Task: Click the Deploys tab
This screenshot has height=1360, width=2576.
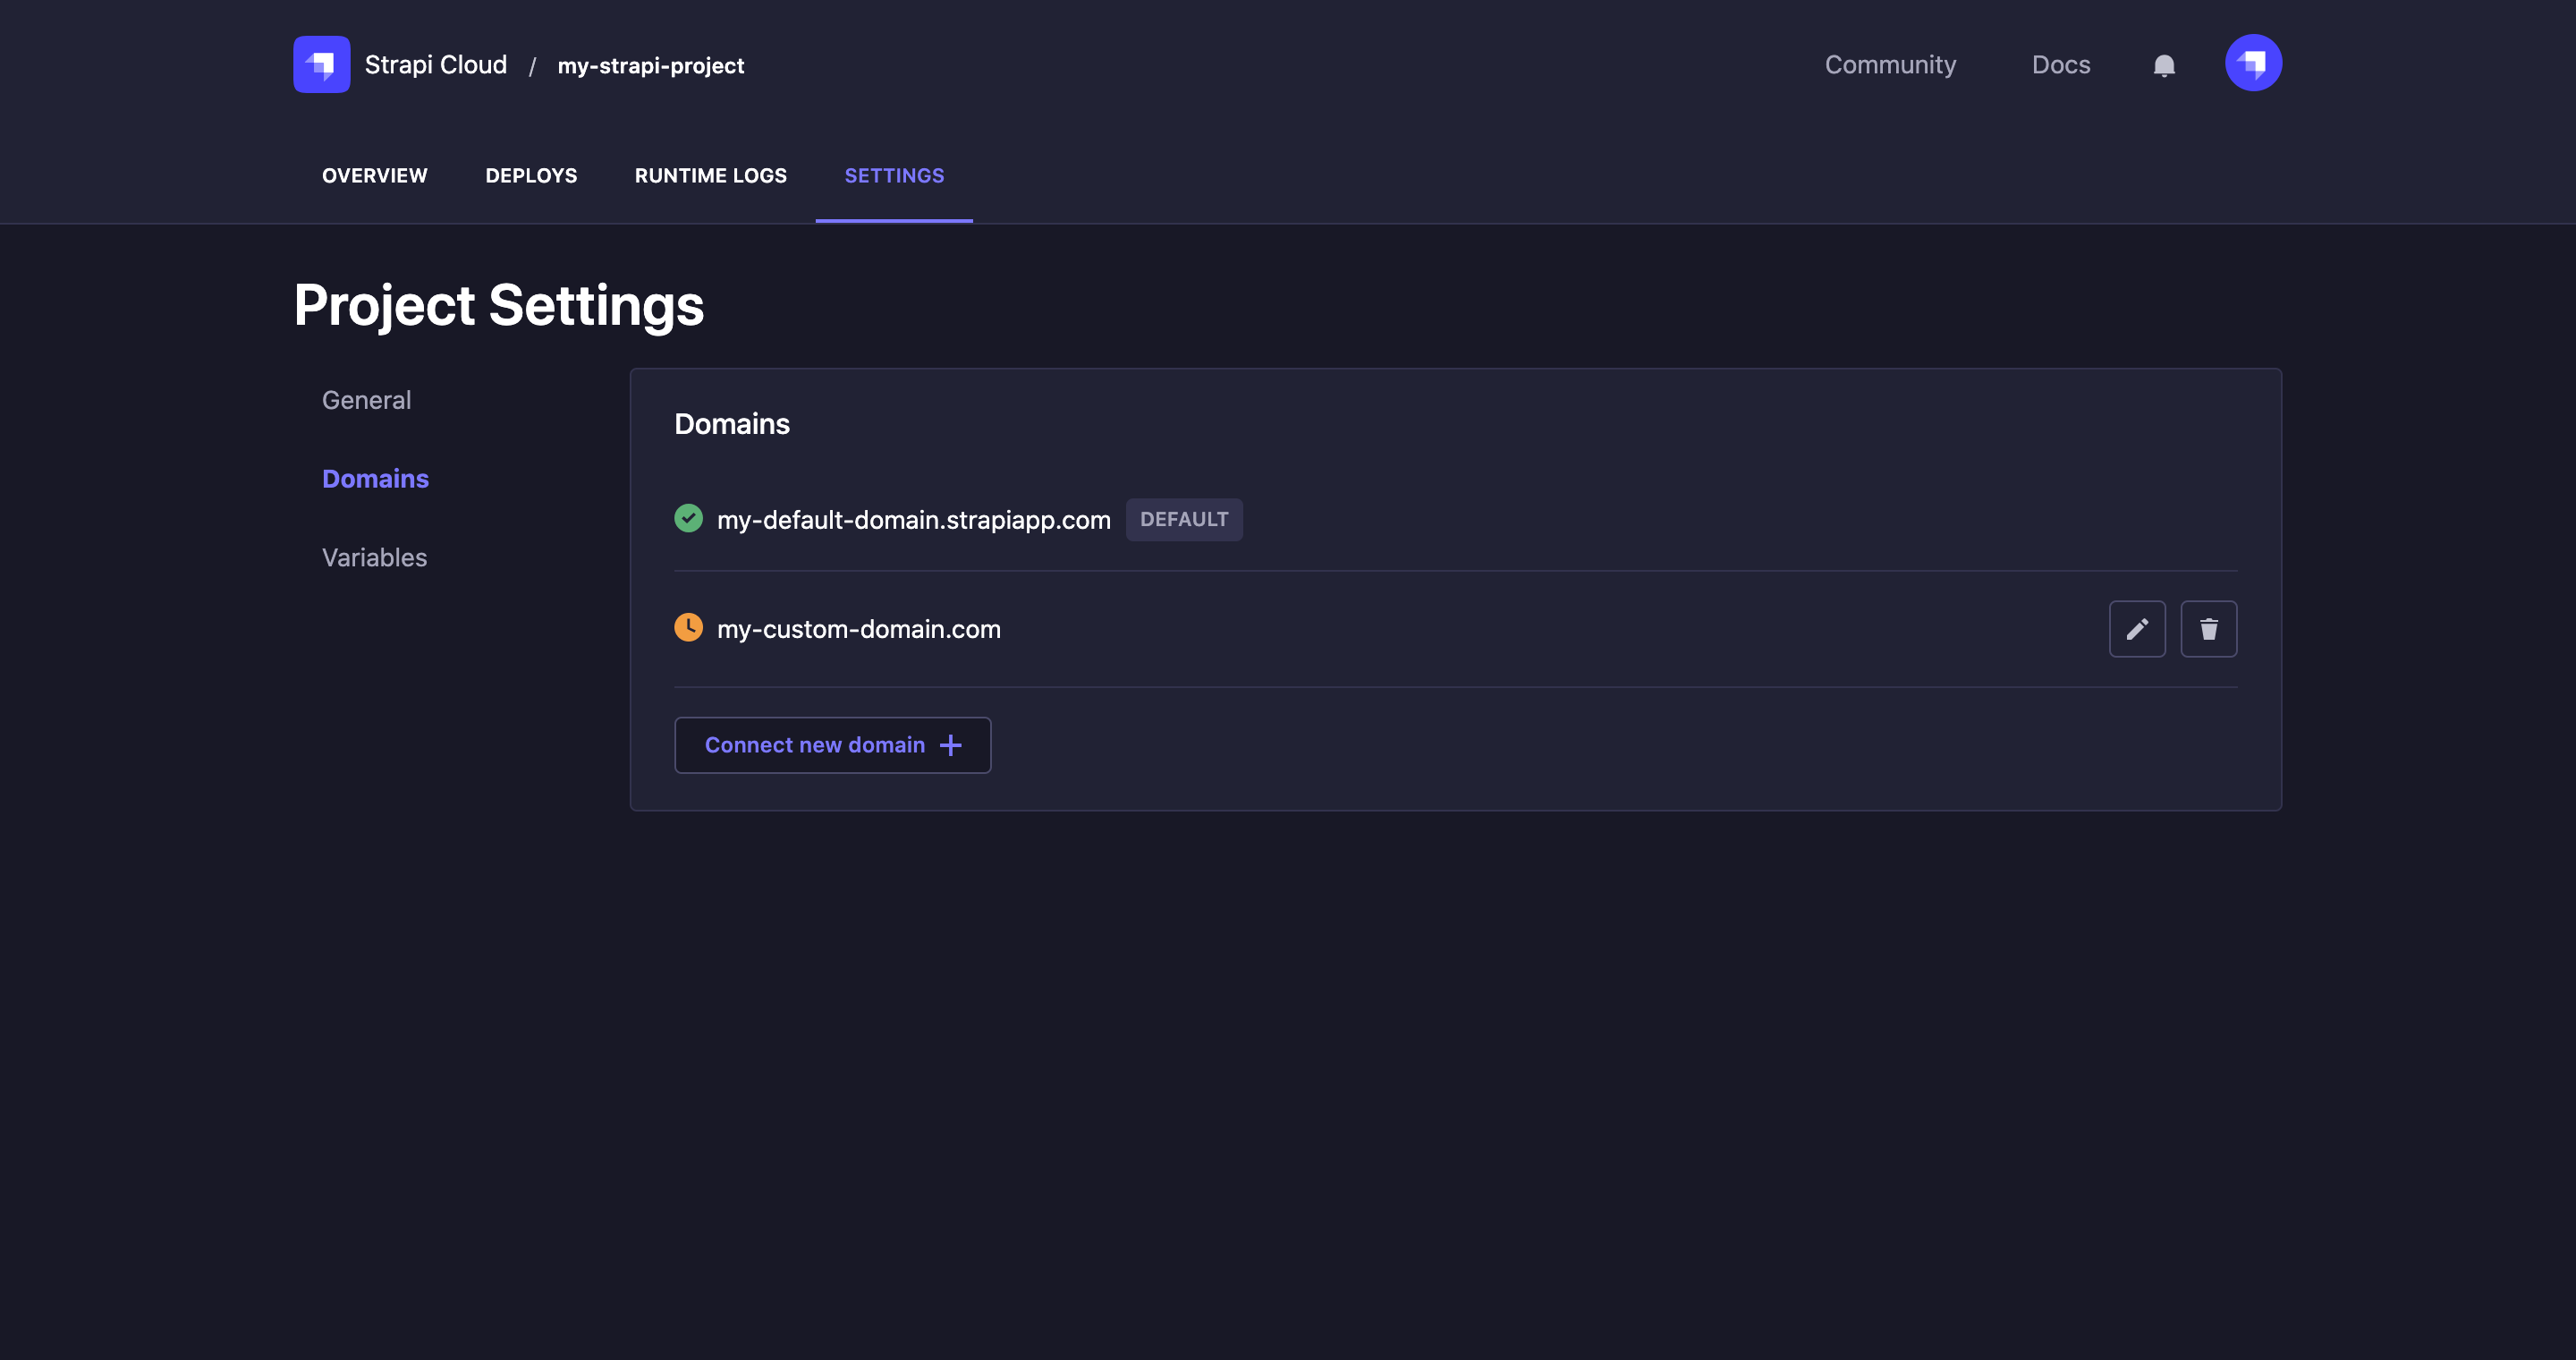Action: click(x=531, y=174)
